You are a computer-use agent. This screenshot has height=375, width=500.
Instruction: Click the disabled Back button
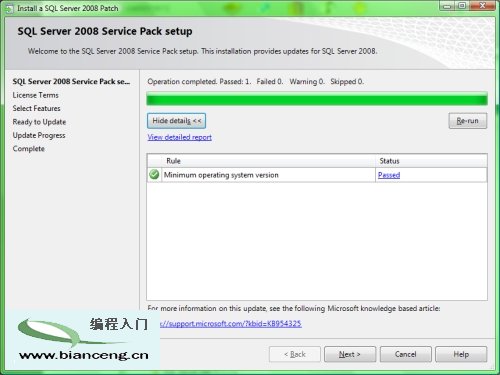(295, 354)
